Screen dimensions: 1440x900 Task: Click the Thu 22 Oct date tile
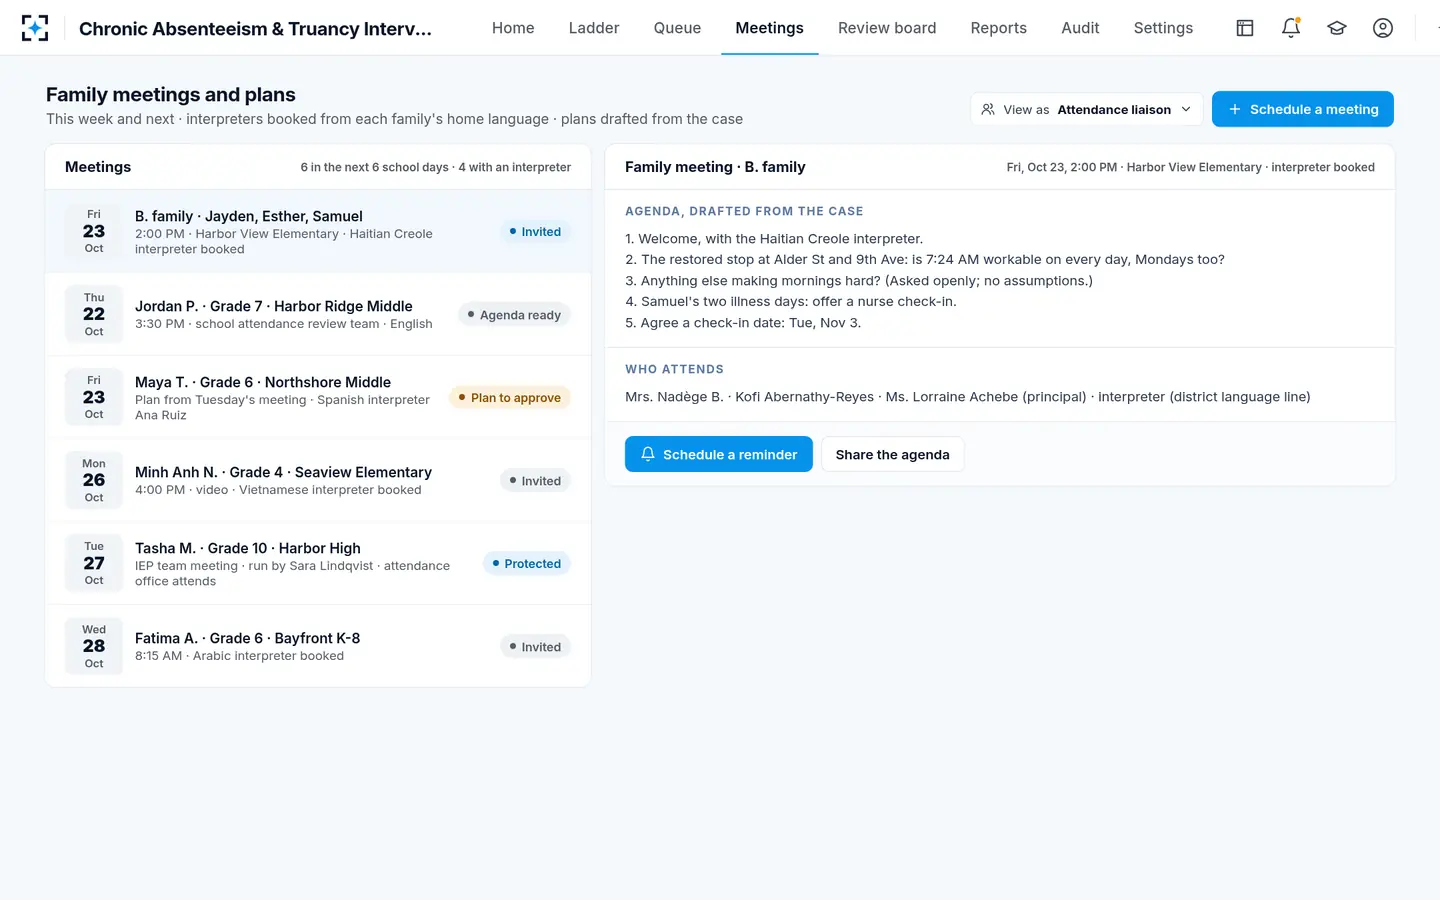point(94,314)
